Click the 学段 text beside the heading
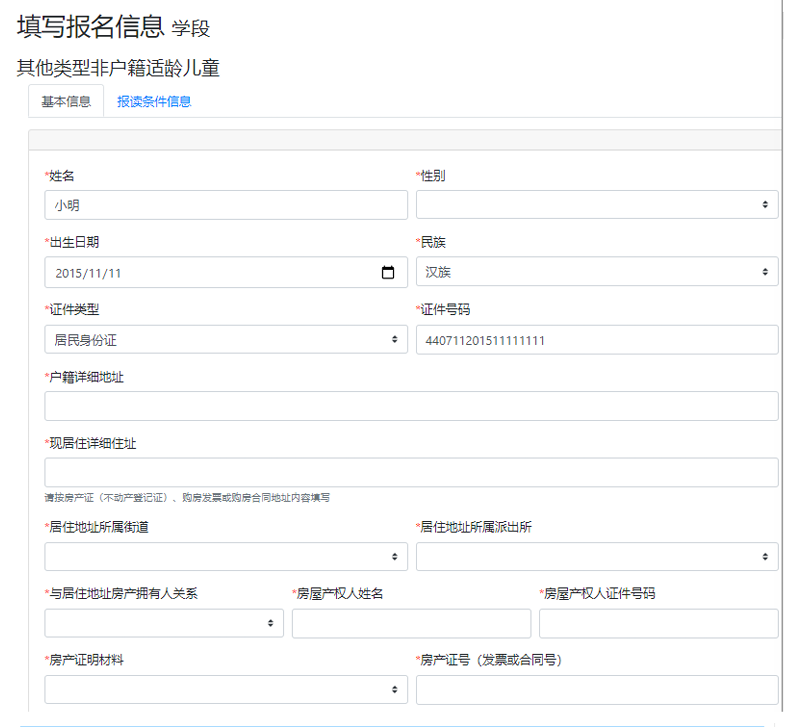Image resolution: width=796 pixels, height=727 pixels. click(191, 28)
